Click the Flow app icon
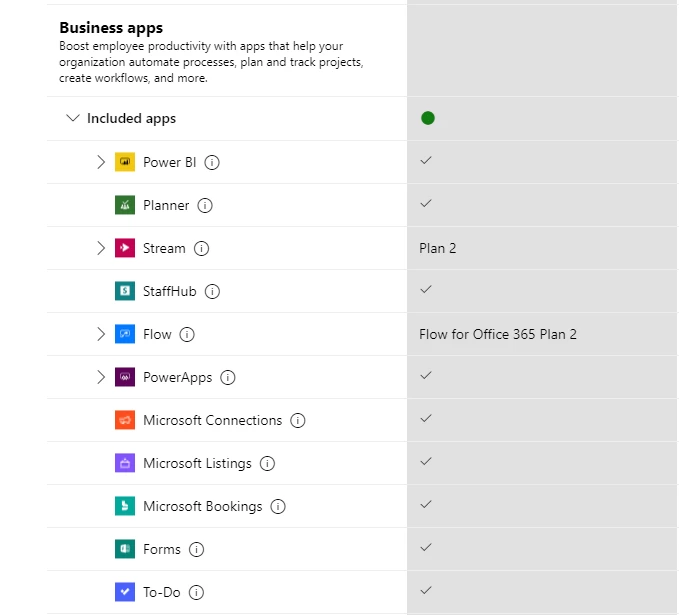 tap(125, 334)
